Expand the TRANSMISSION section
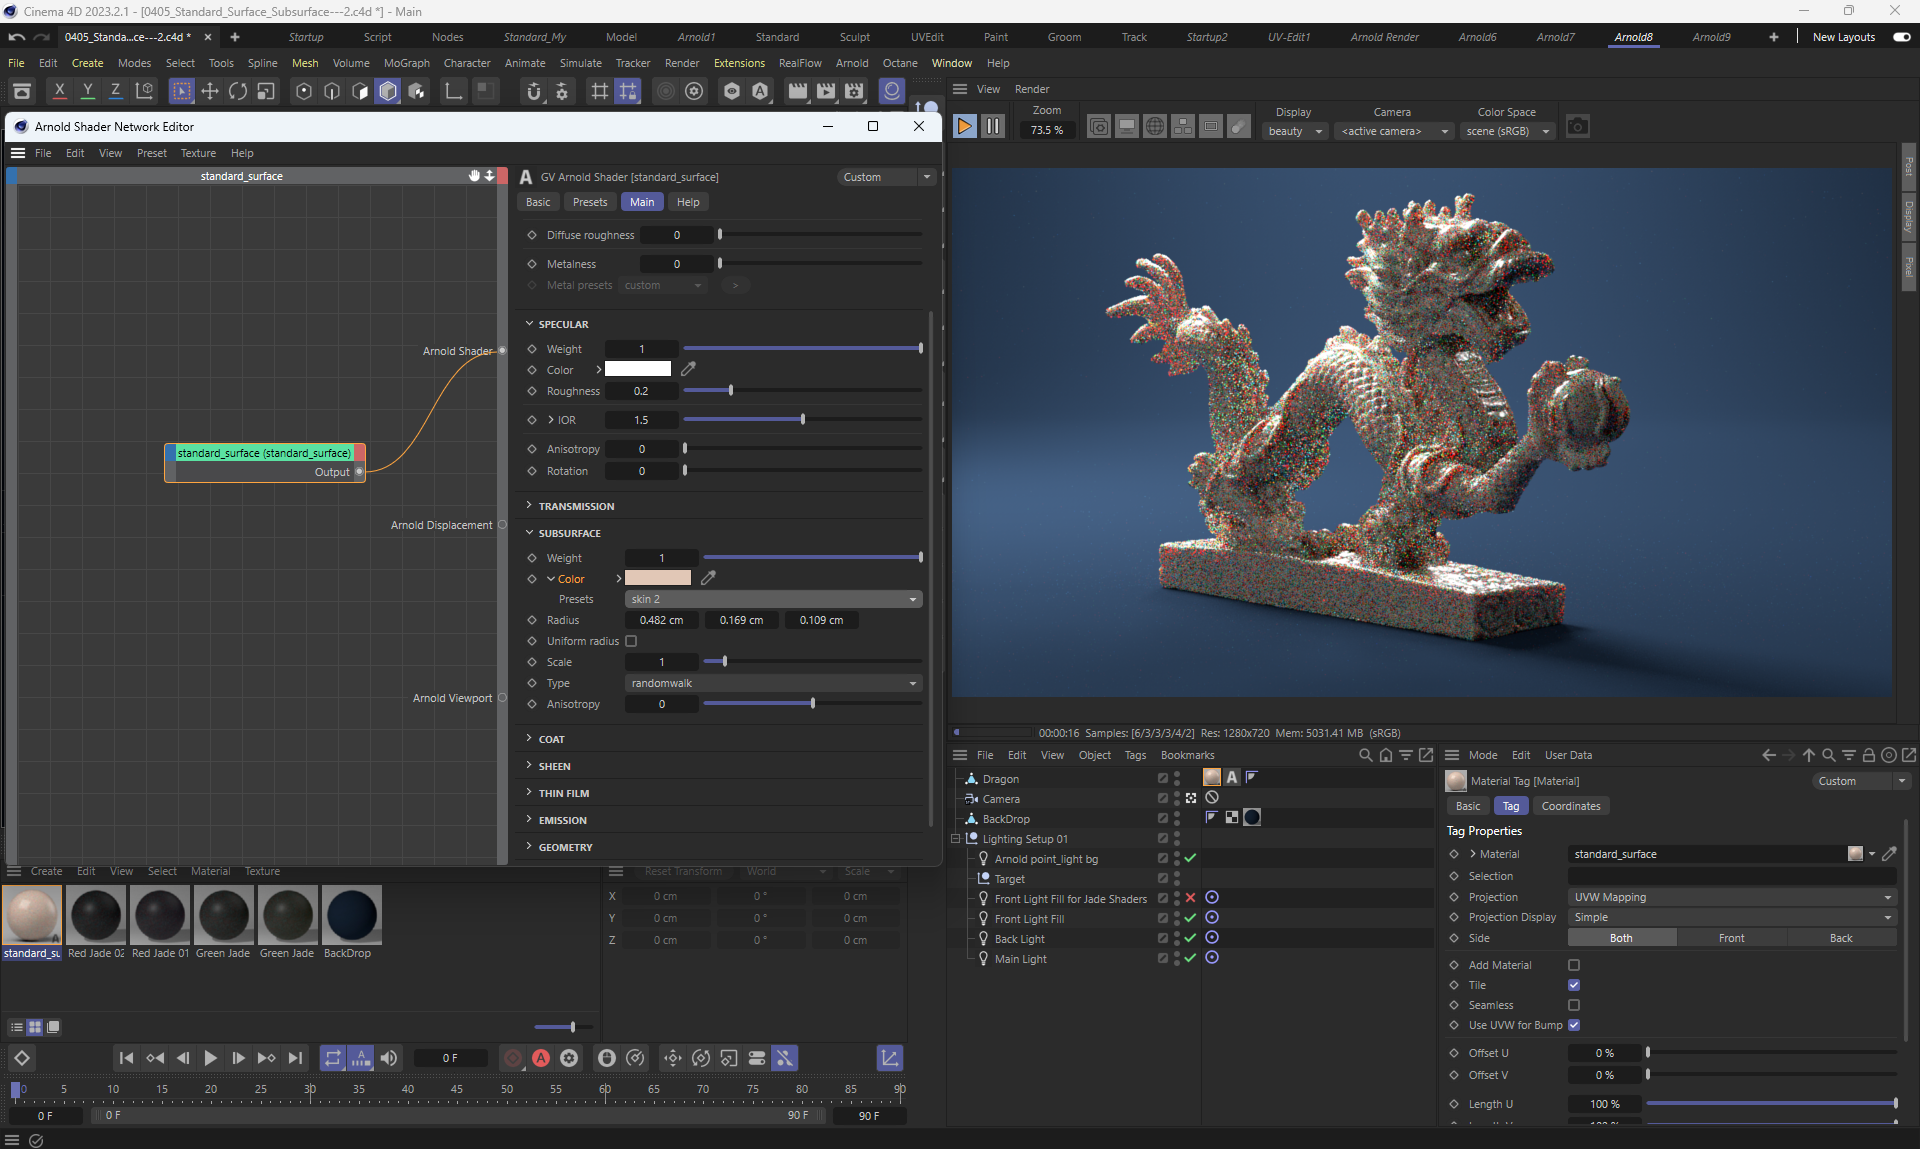This screenshot has width=1920, height=1149. [x=576, y=506]
